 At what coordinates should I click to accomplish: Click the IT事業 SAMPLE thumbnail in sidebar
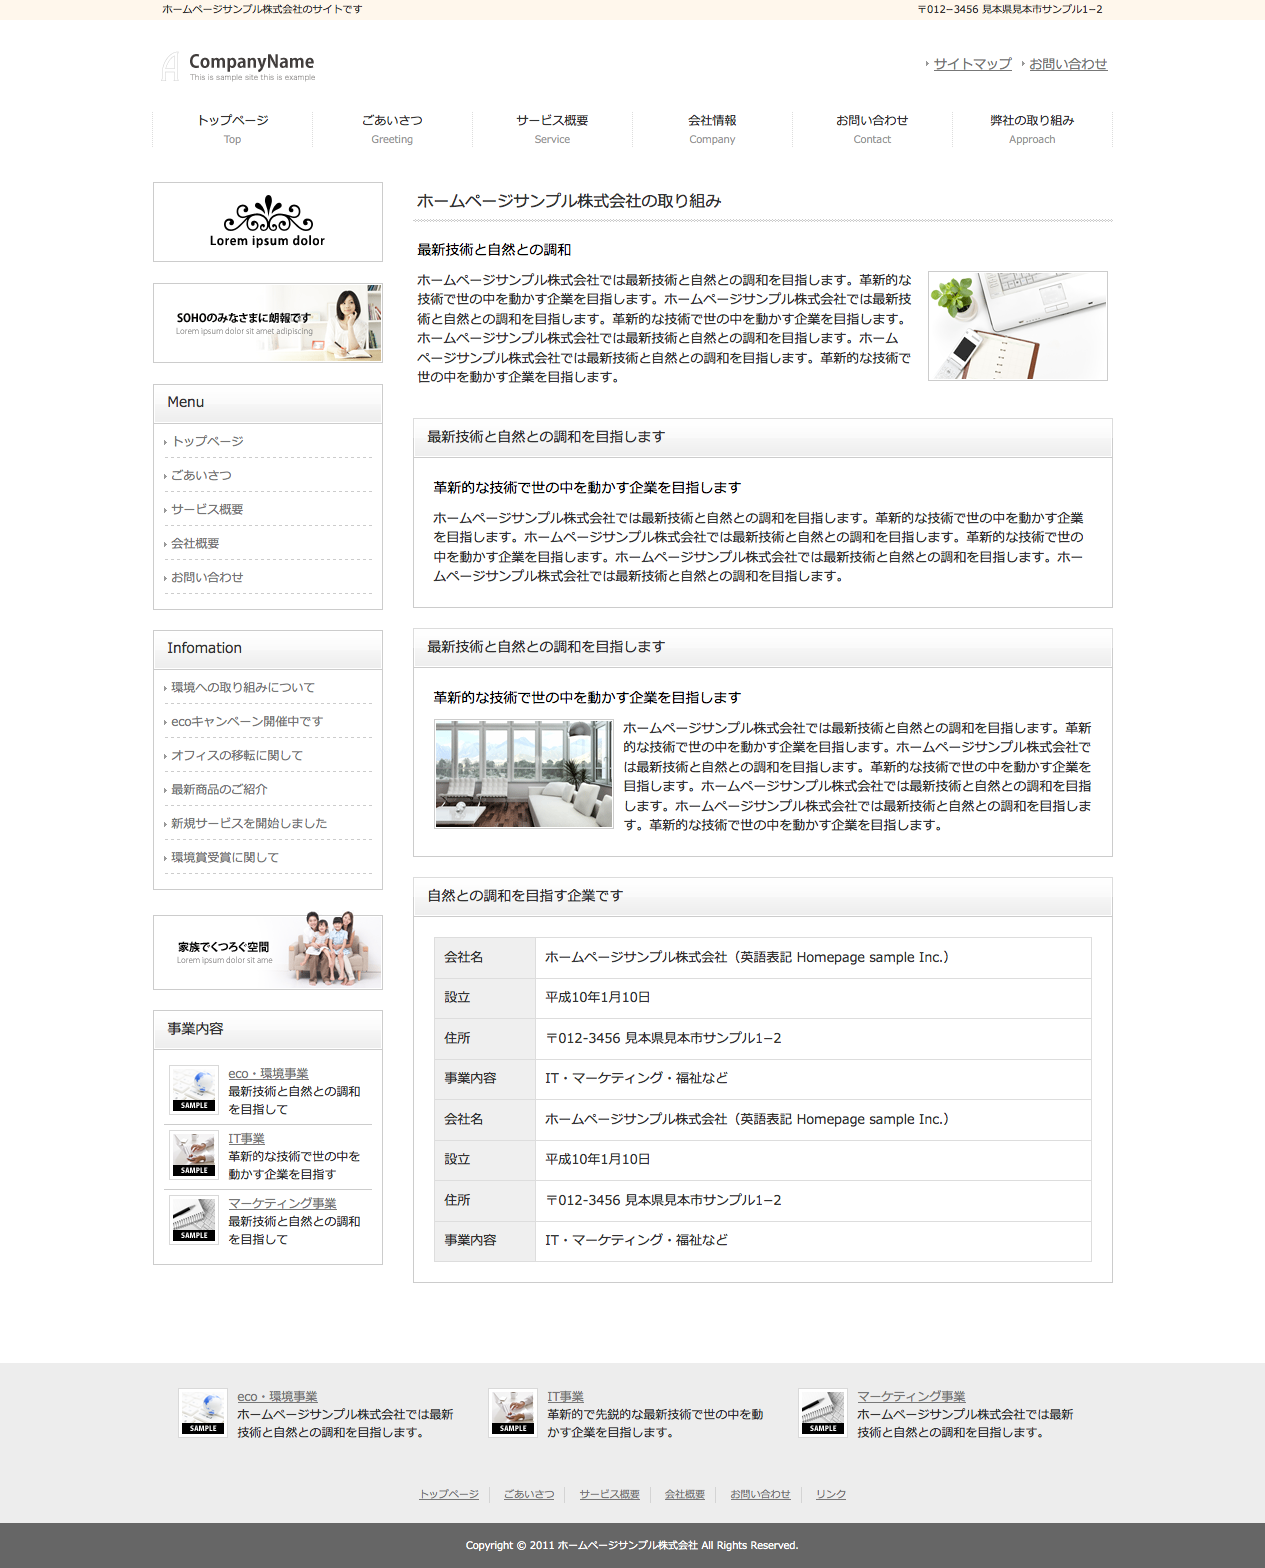[x=194, y=1154]
